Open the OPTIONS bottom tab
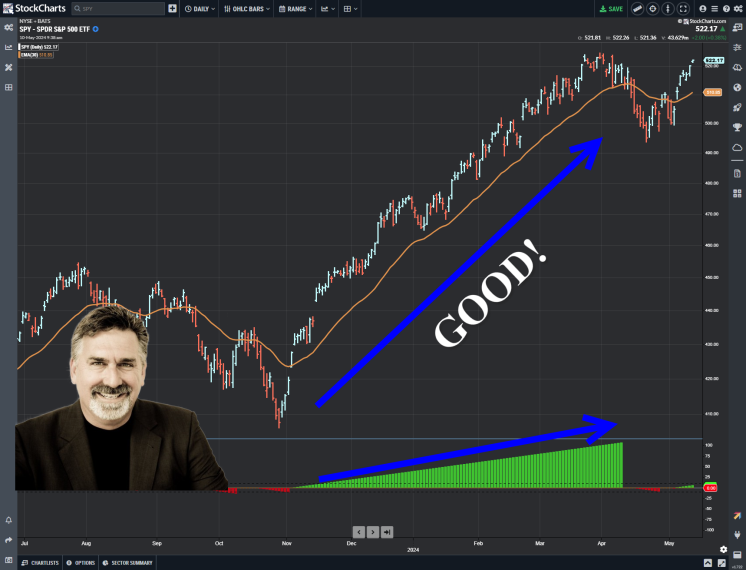This screenshot has height=570, width=746. tap(80, 563)
